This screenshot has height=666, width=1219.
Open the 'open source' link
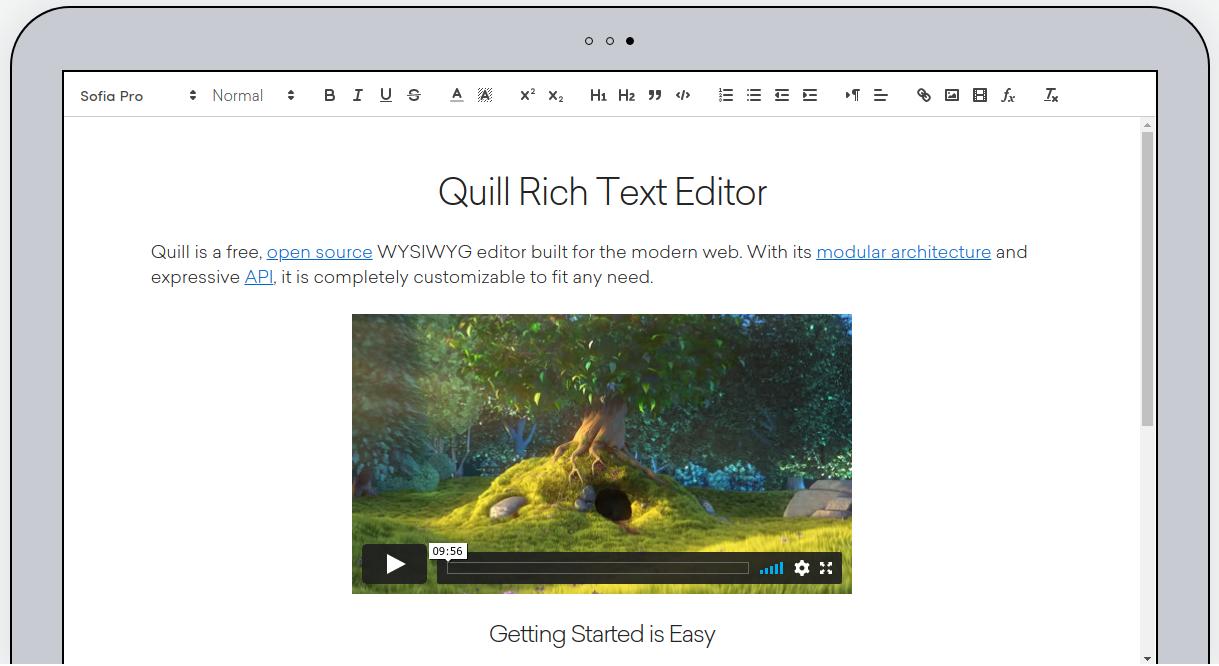[x=319, y=252]
